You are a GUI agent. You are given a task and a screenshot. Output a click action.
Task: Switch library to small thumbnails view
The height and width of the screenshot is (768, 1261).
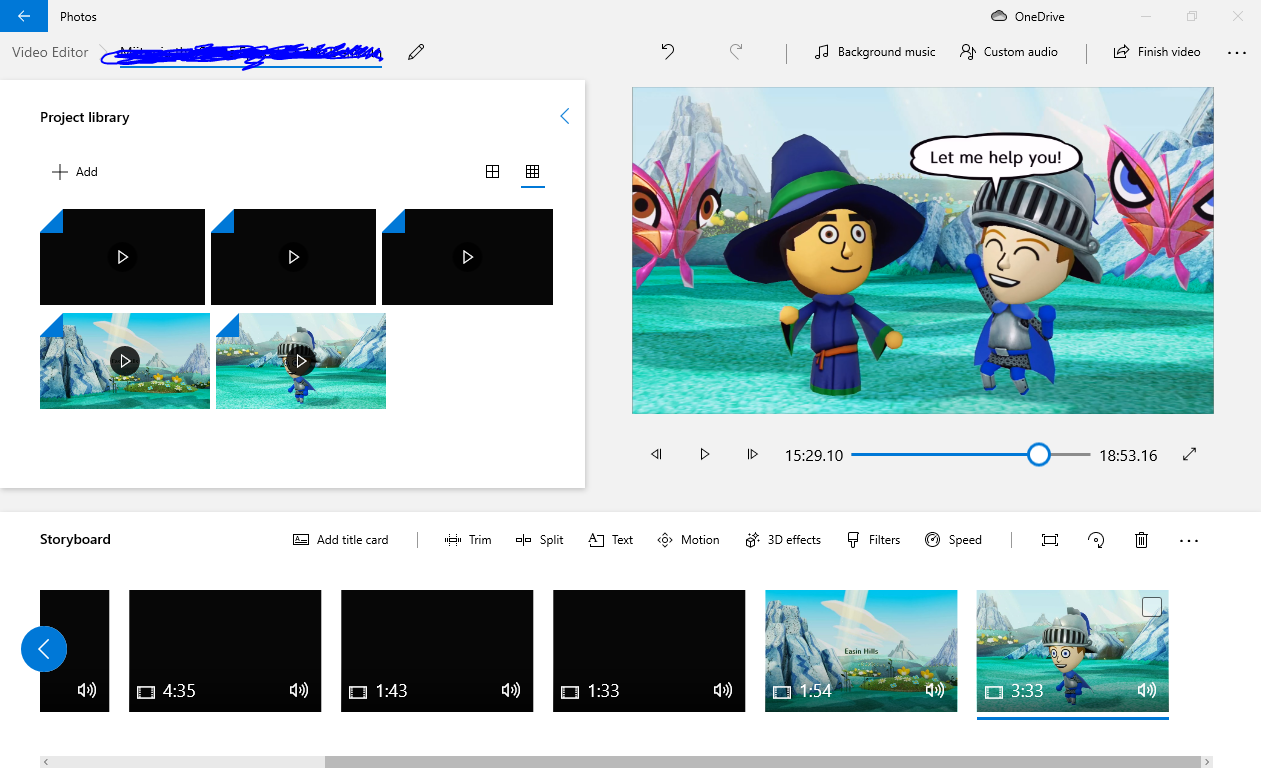pyautogui.click(x=533, y=172)
